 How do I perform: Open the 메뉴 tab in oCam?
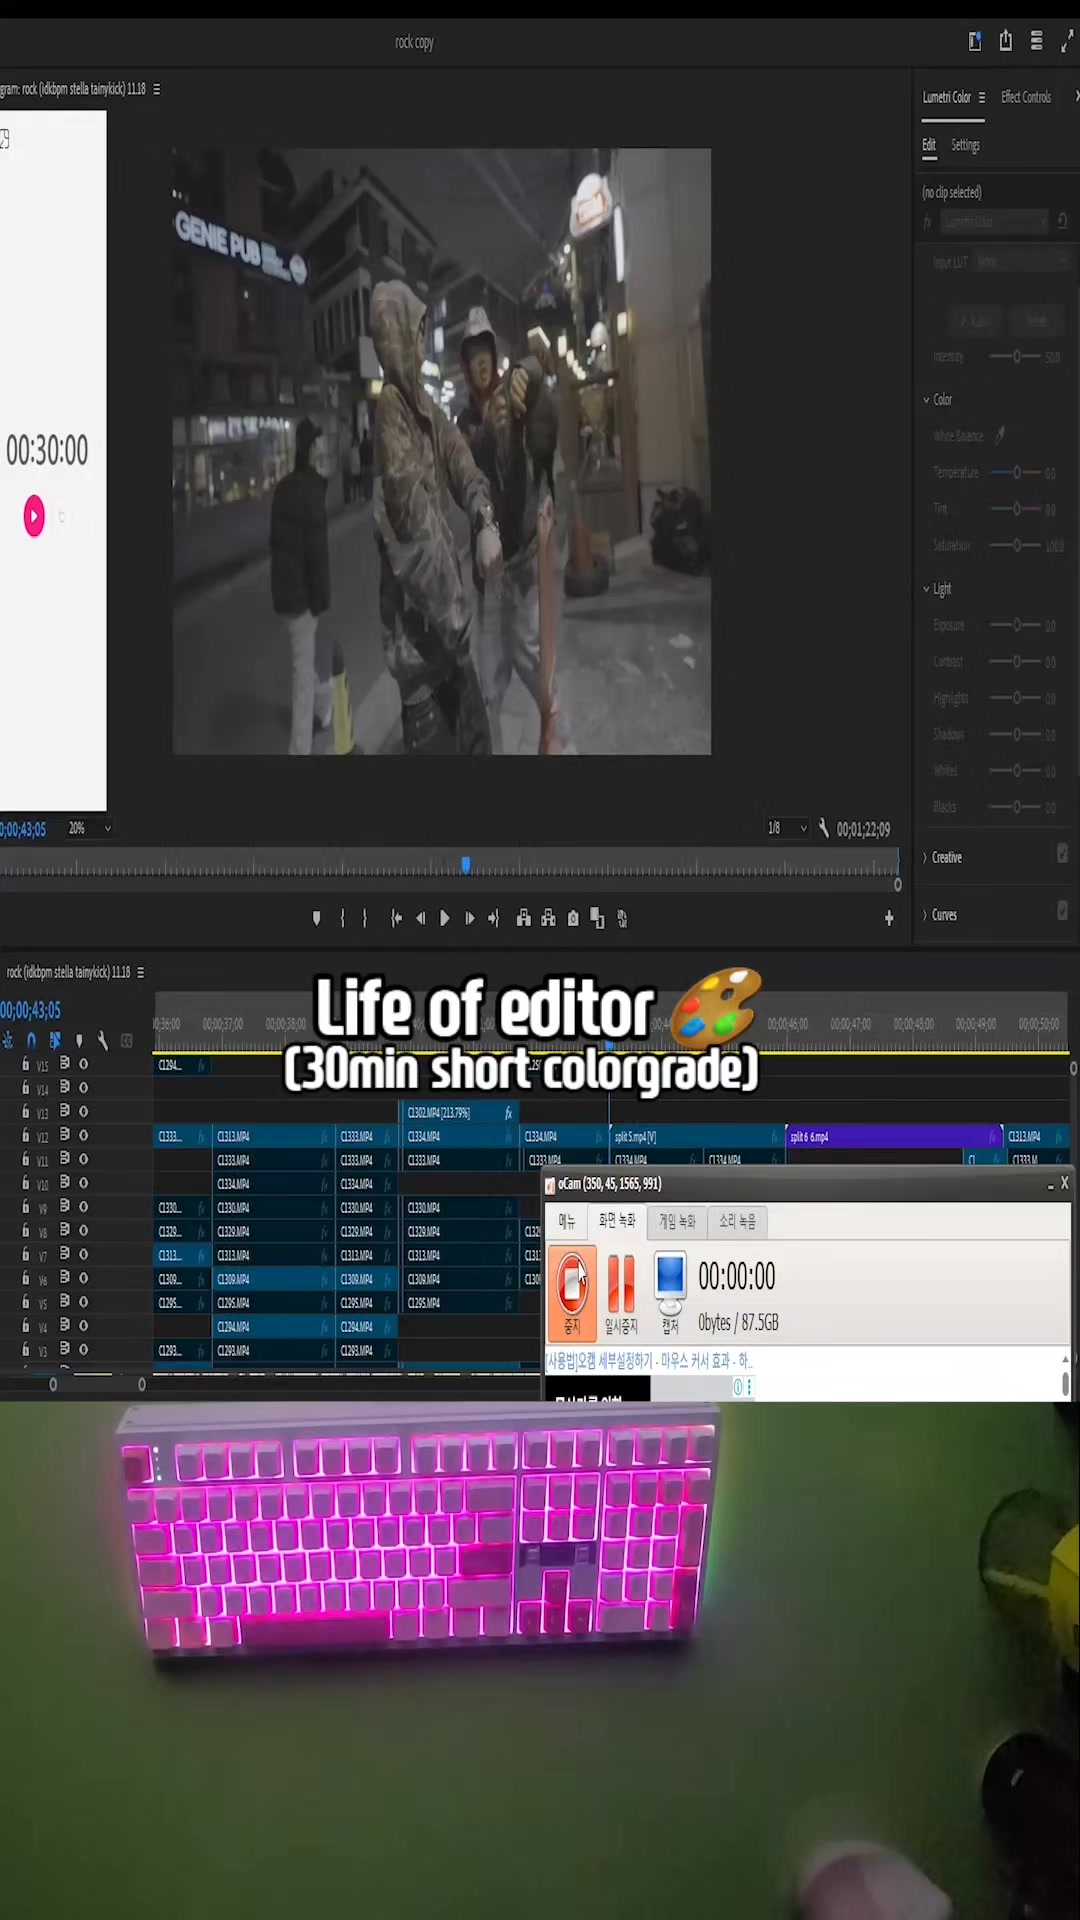[x=567, y=1221]
